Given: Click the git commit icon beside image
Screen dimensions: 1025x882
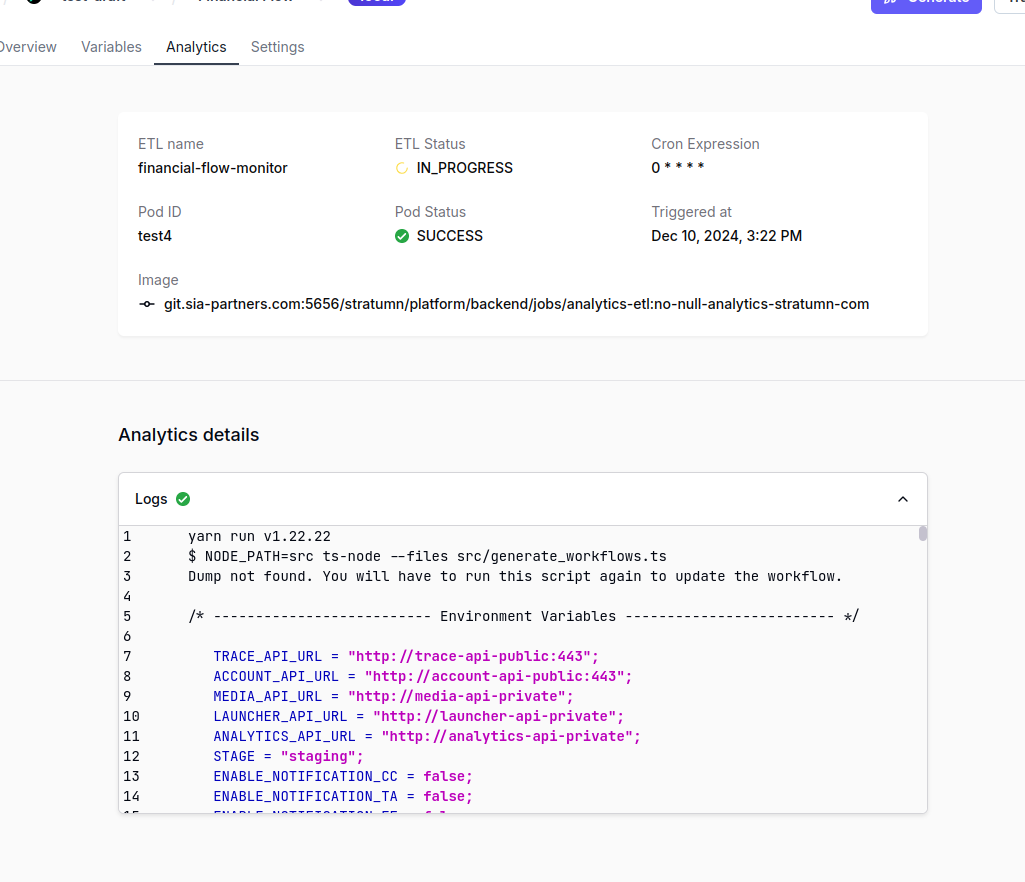Looking at the screenshot, I should tap(147, 304).
